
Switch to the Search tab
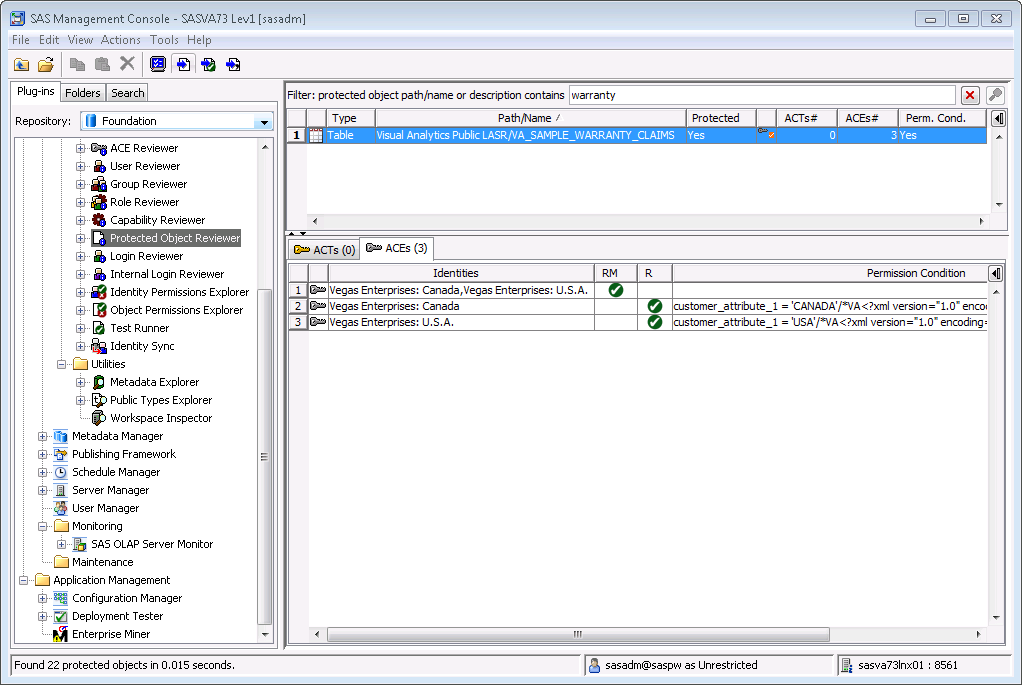point(128,93)
